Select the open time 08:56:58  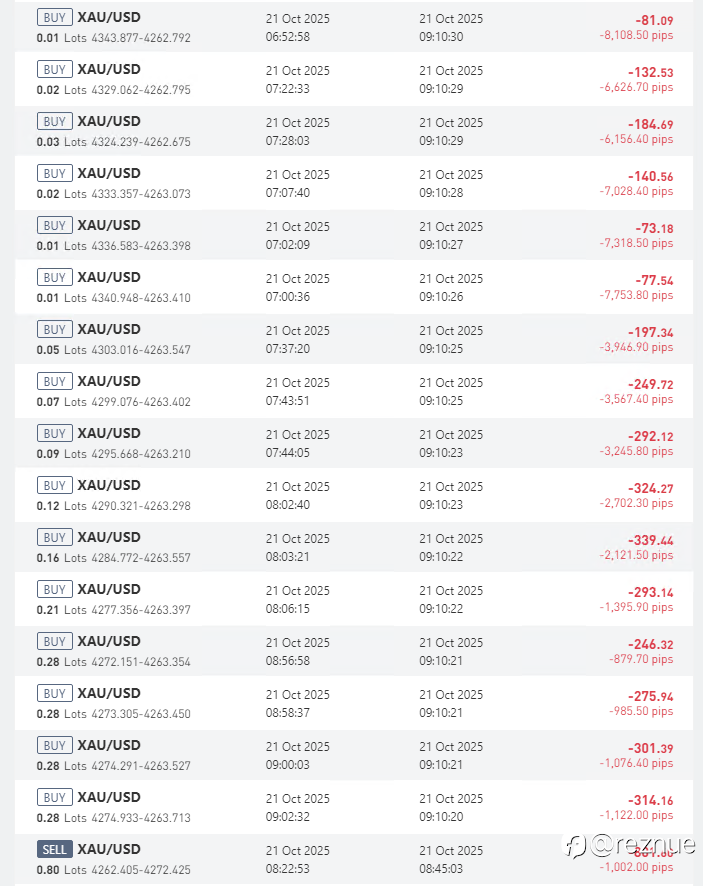(288, 661)
